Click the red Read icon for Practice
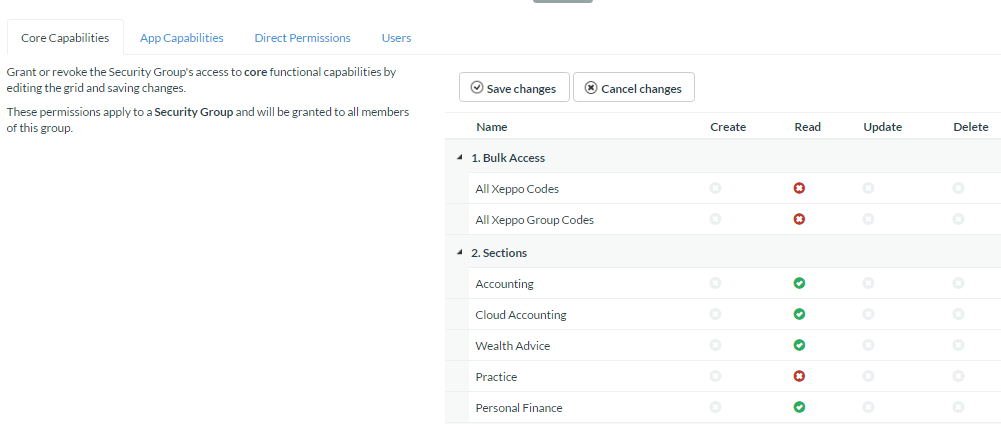 point(799,377)
